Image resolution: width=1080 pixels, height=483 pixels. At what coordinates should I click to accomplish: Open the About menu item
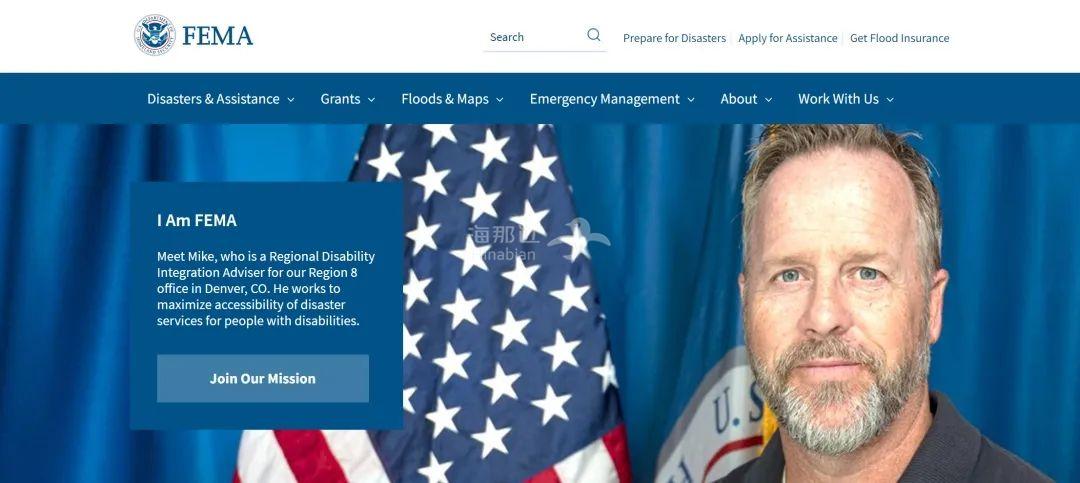[x=739, y=99]
